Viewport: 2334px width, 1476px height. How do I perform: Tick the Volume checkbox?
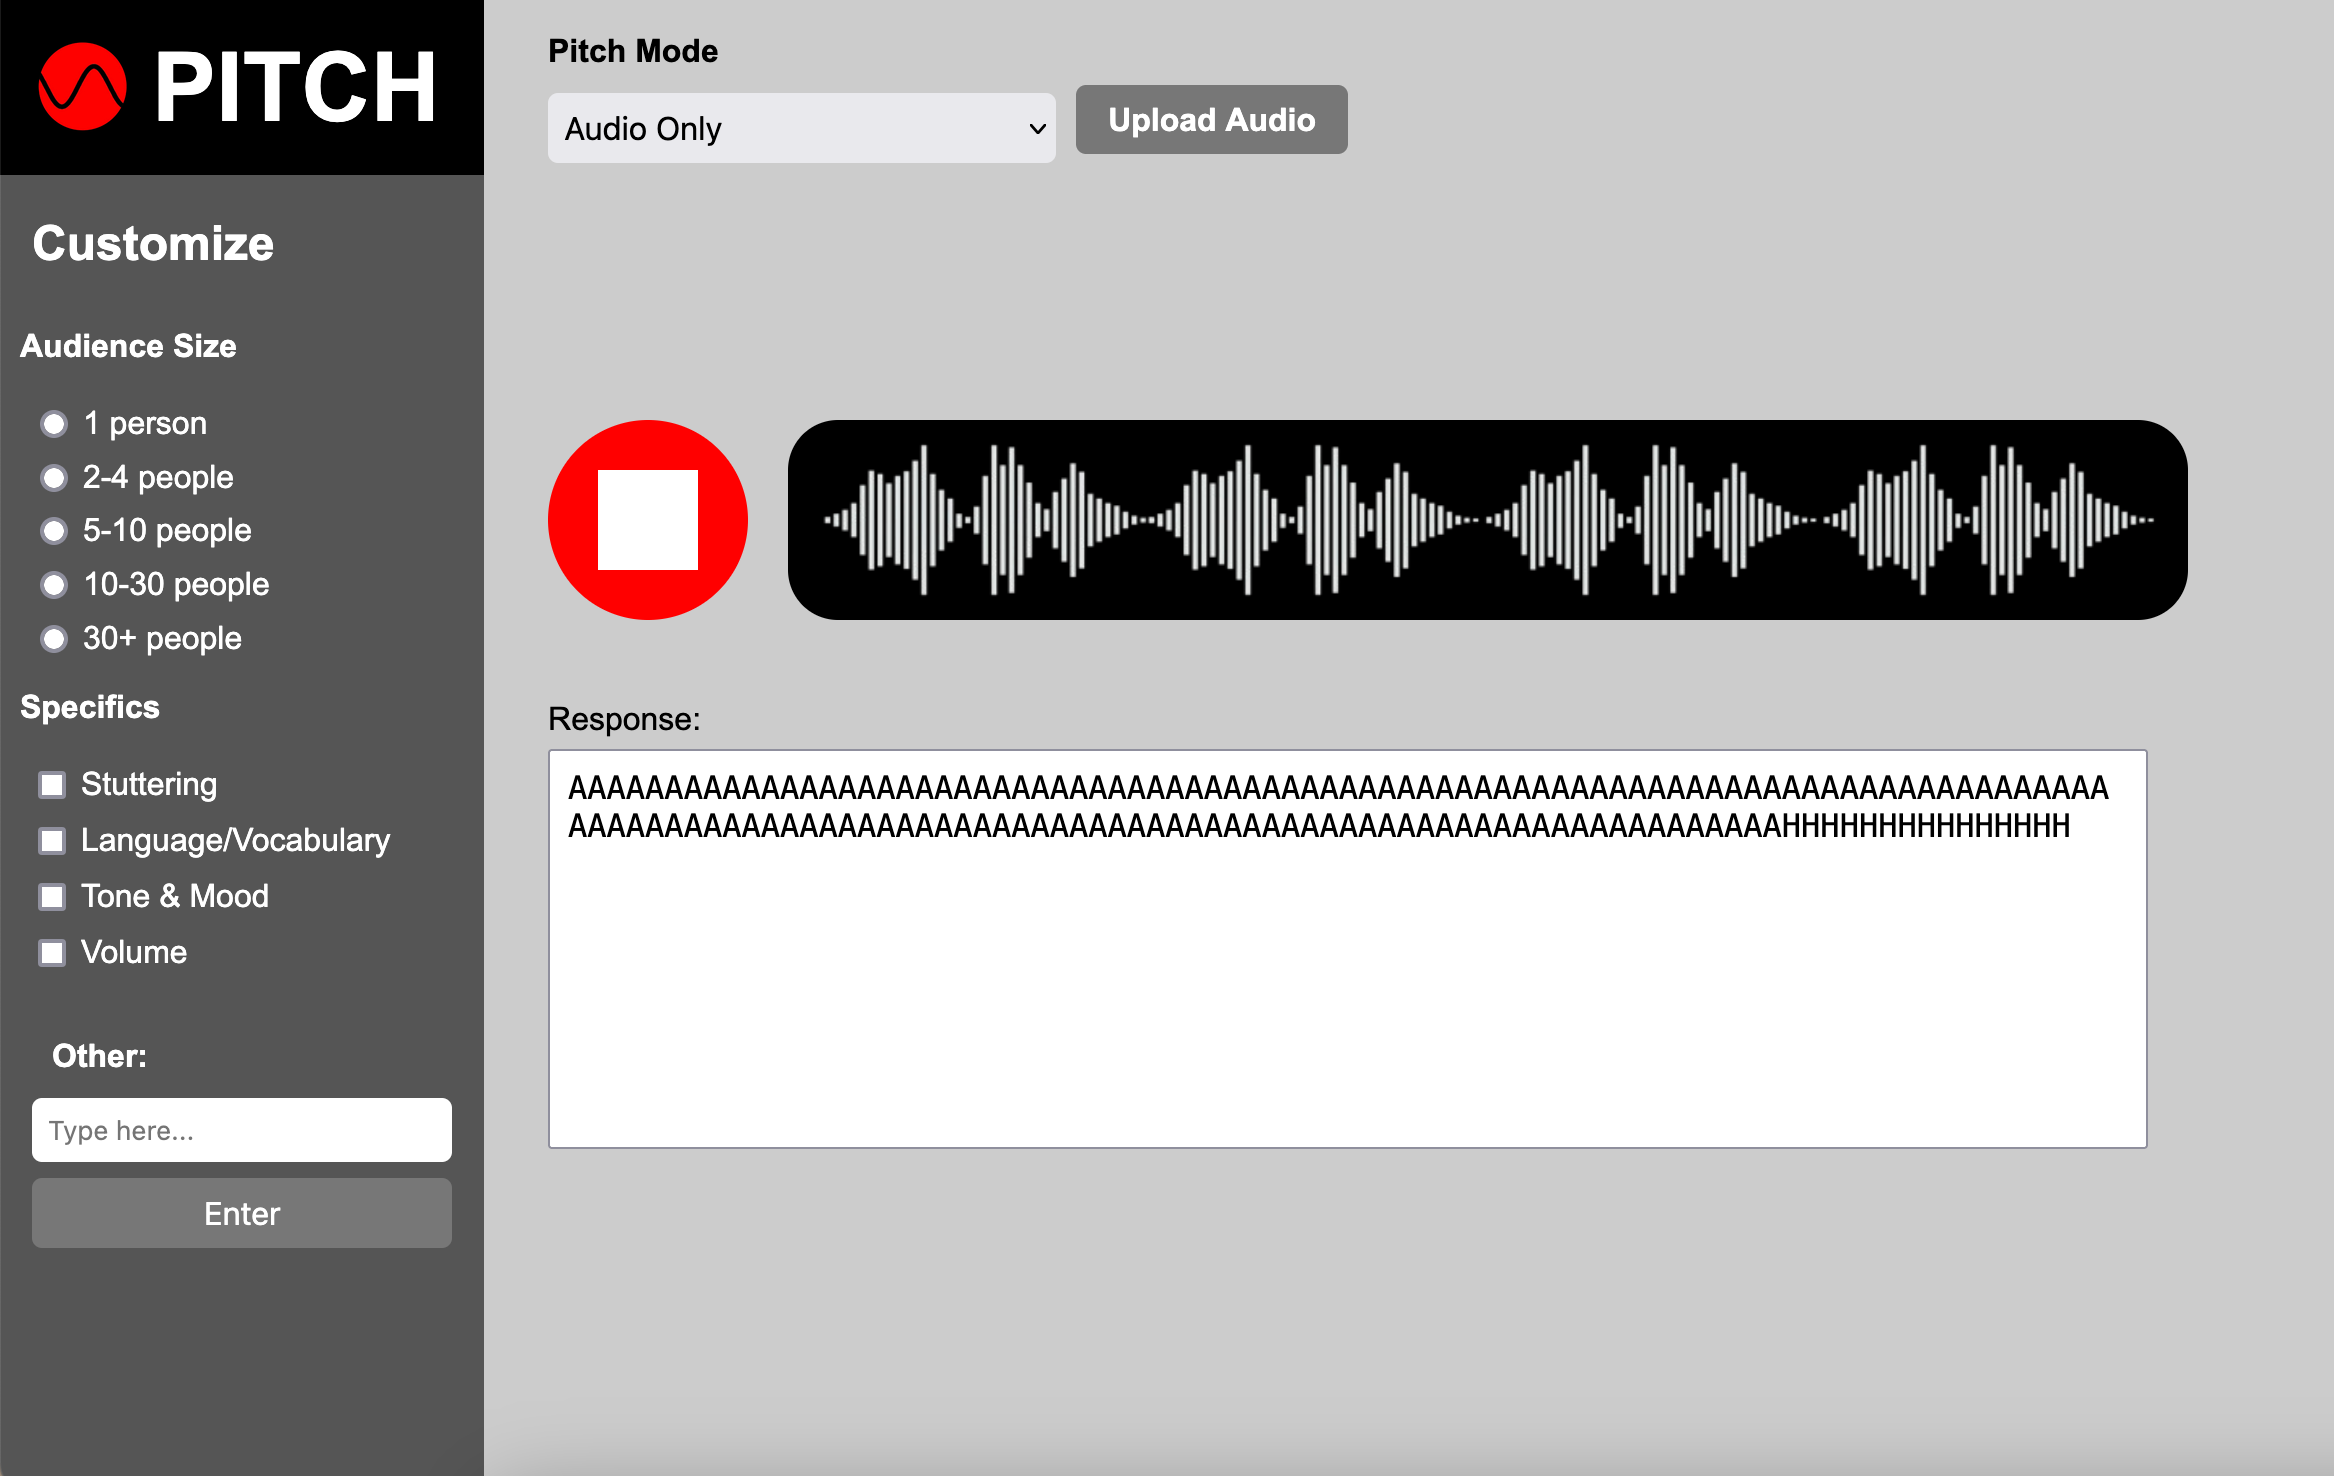click(x=52, y=953)
